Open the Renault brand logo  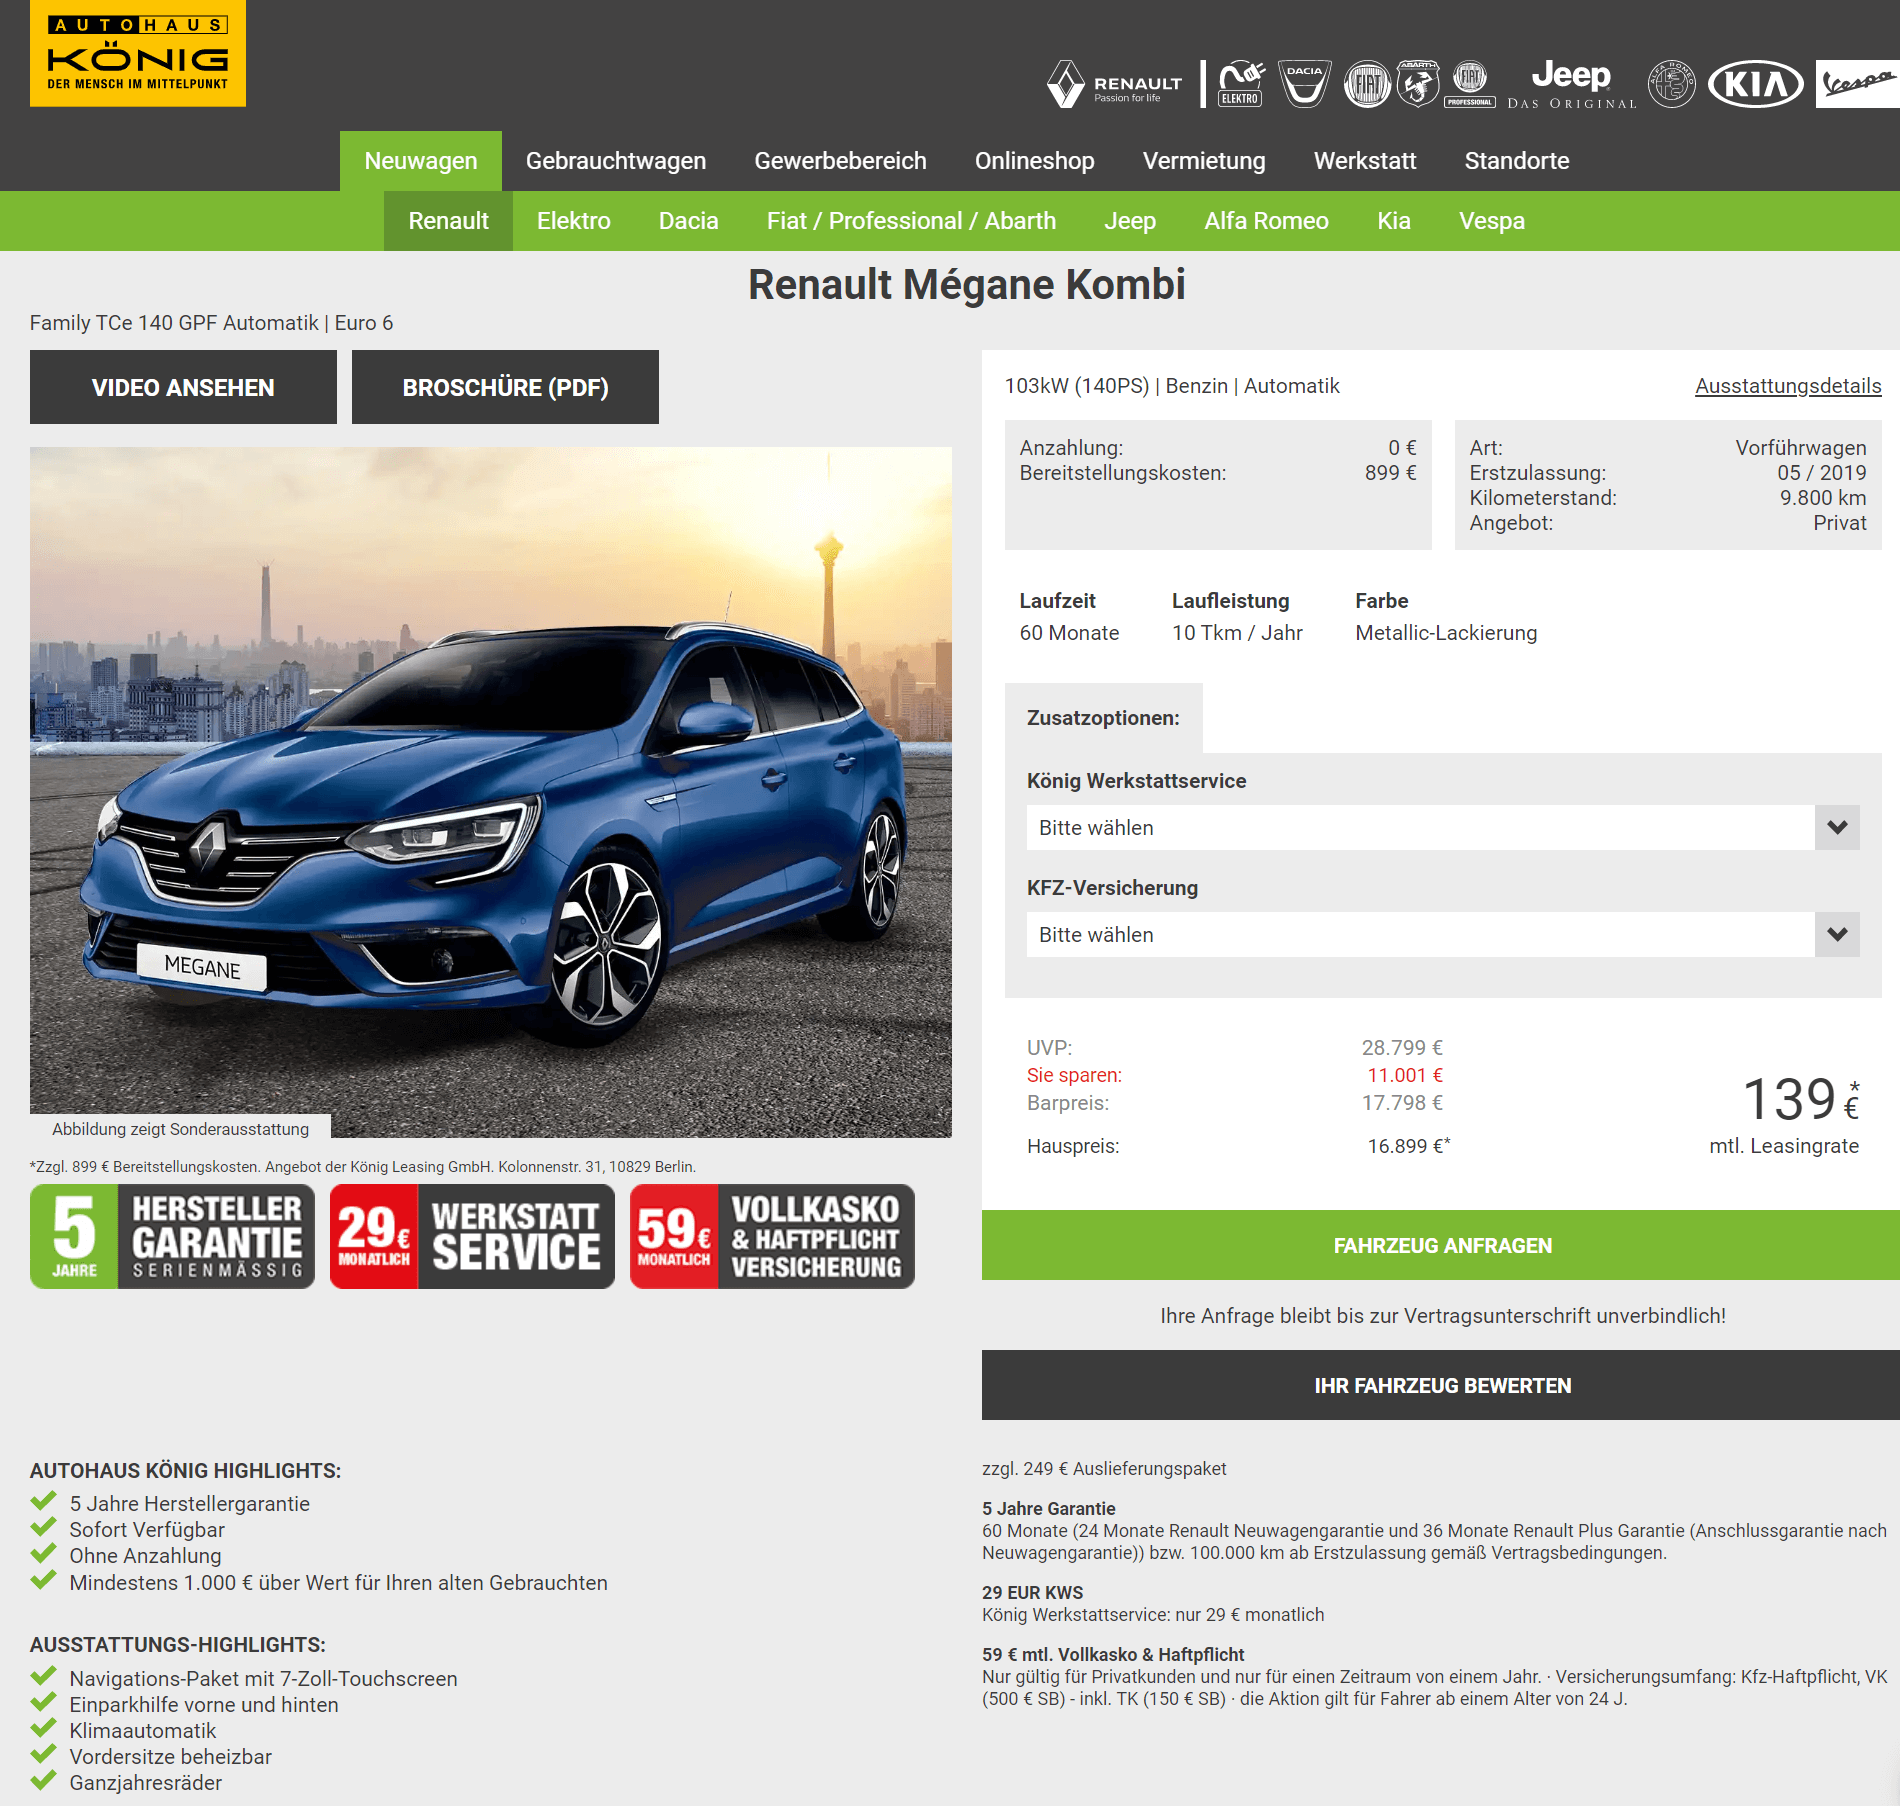(1114, 84)
